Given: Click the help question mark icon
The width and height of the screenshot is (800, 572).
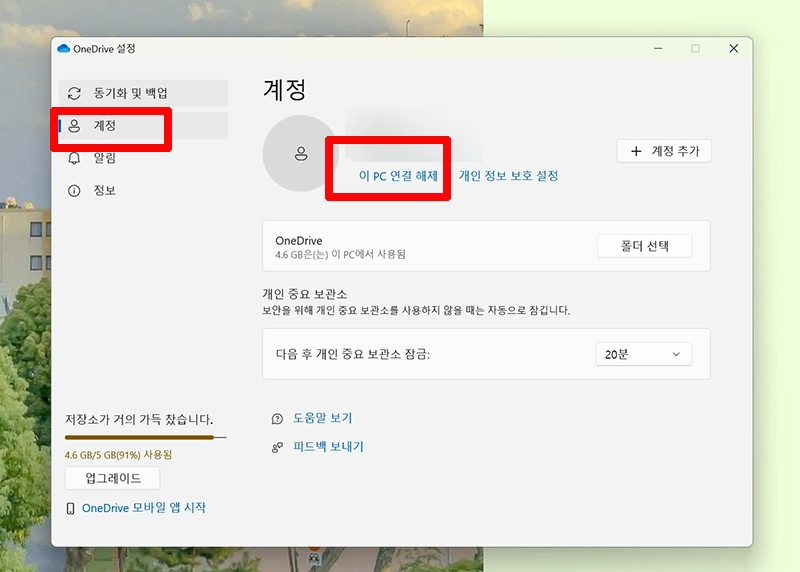Looking at the screenshot, I should [277, 419].
